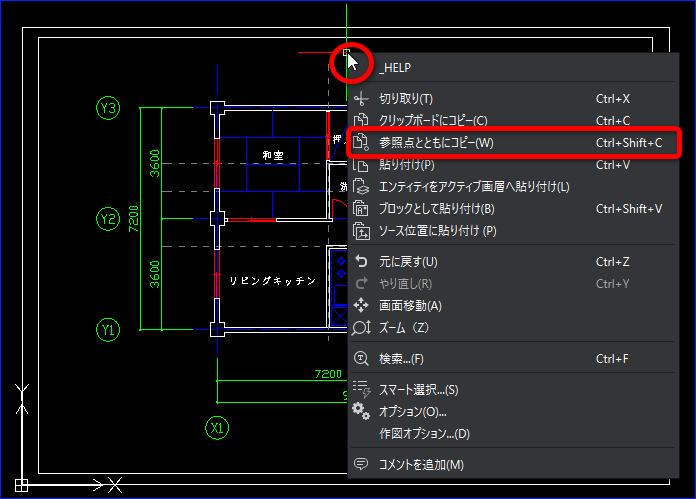Choose ブロックとして貼り付け(B) entry
The height and width of the screenshot is (499, 696).
(x=513, y=209)
